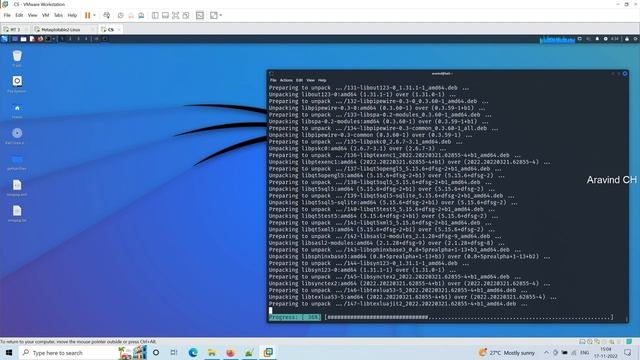Open the console view toolbar icon
This screenshot has width=640, height=360.
200,16
